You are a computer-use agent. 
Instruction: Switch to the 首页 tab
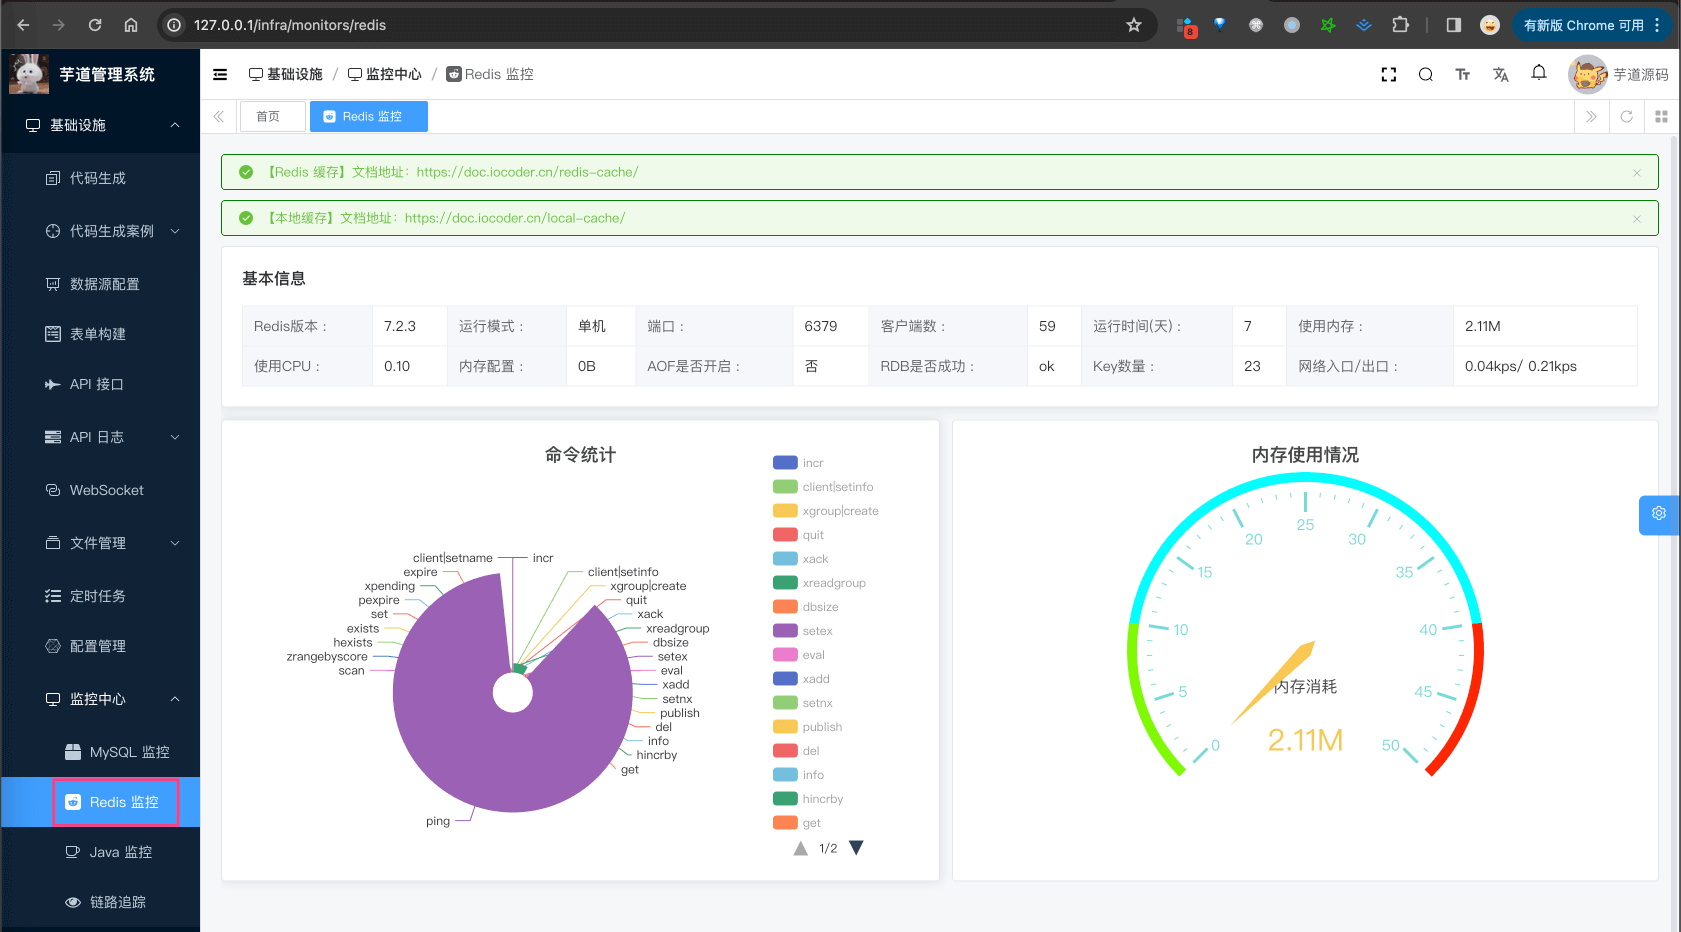(272, 116)
